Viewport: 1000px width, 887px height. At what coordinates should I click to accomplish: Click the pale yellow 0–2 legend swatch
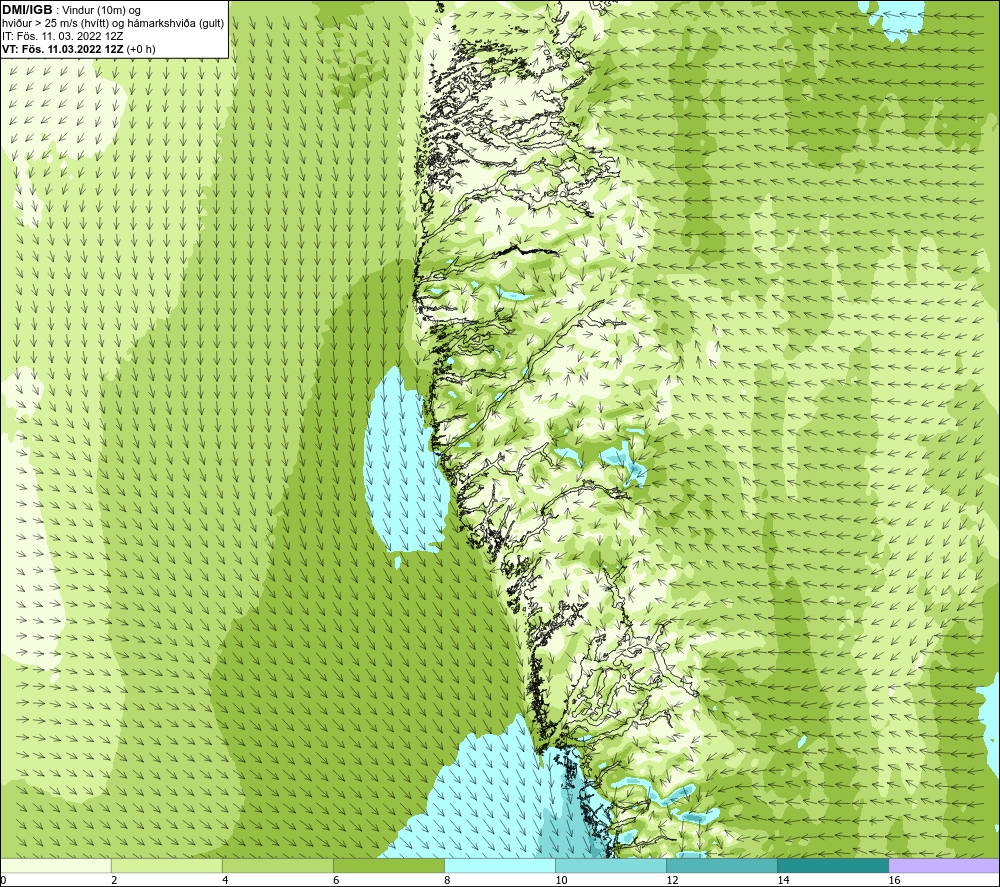[x=56, y=866]
